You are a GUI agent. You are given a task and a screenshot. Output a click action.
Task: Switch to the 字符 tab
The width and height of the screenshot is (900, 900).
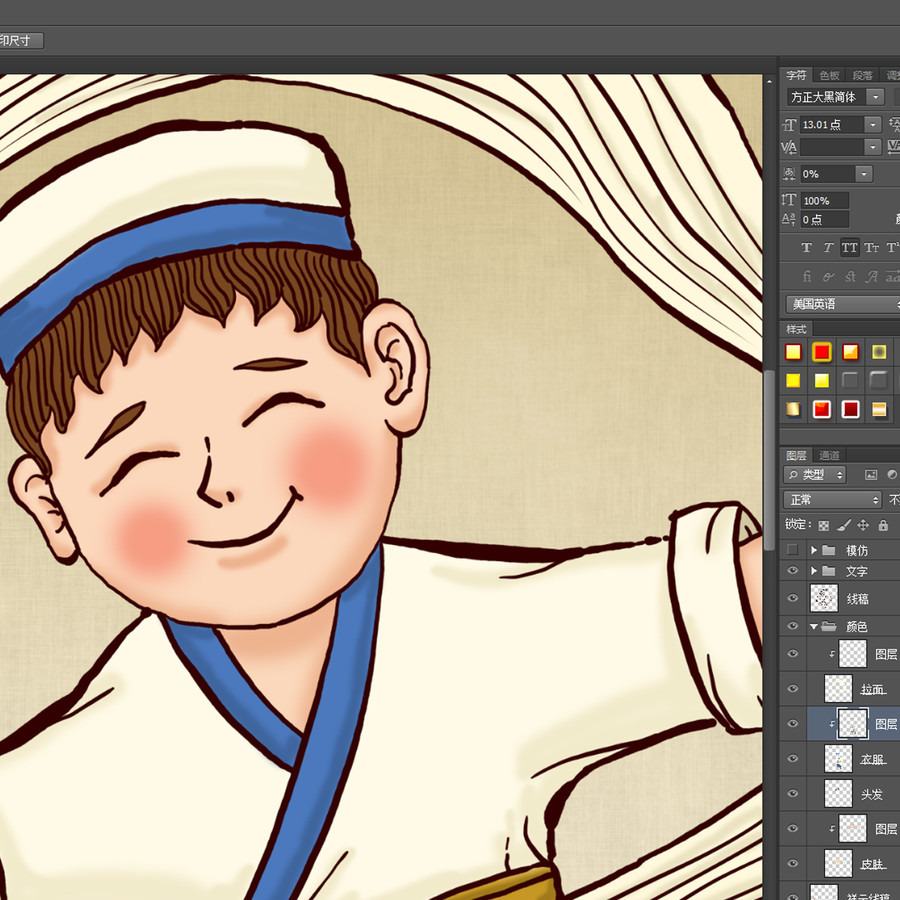pos(796,75)
